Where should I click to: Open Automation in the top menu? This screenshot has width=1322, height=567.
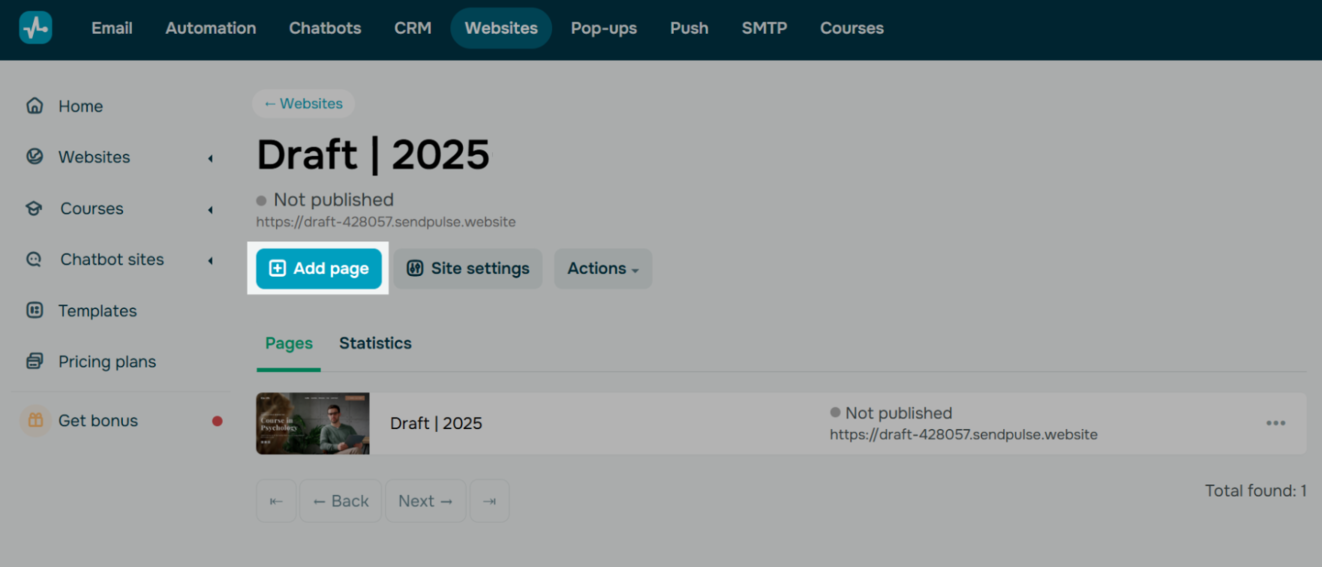tap(210, 28)
